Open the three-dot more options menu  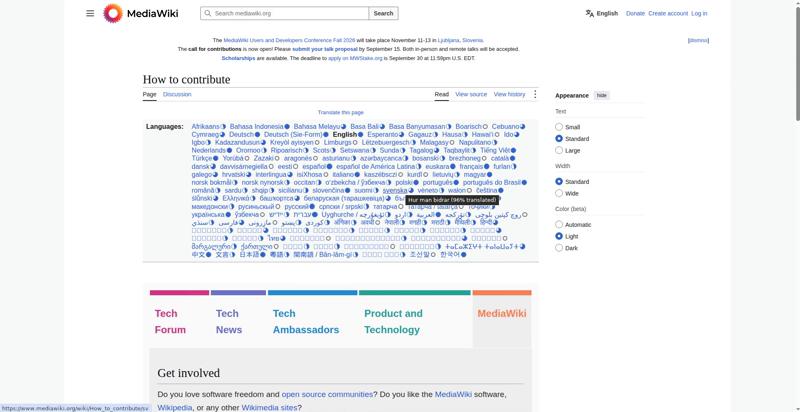coord(535,94)
